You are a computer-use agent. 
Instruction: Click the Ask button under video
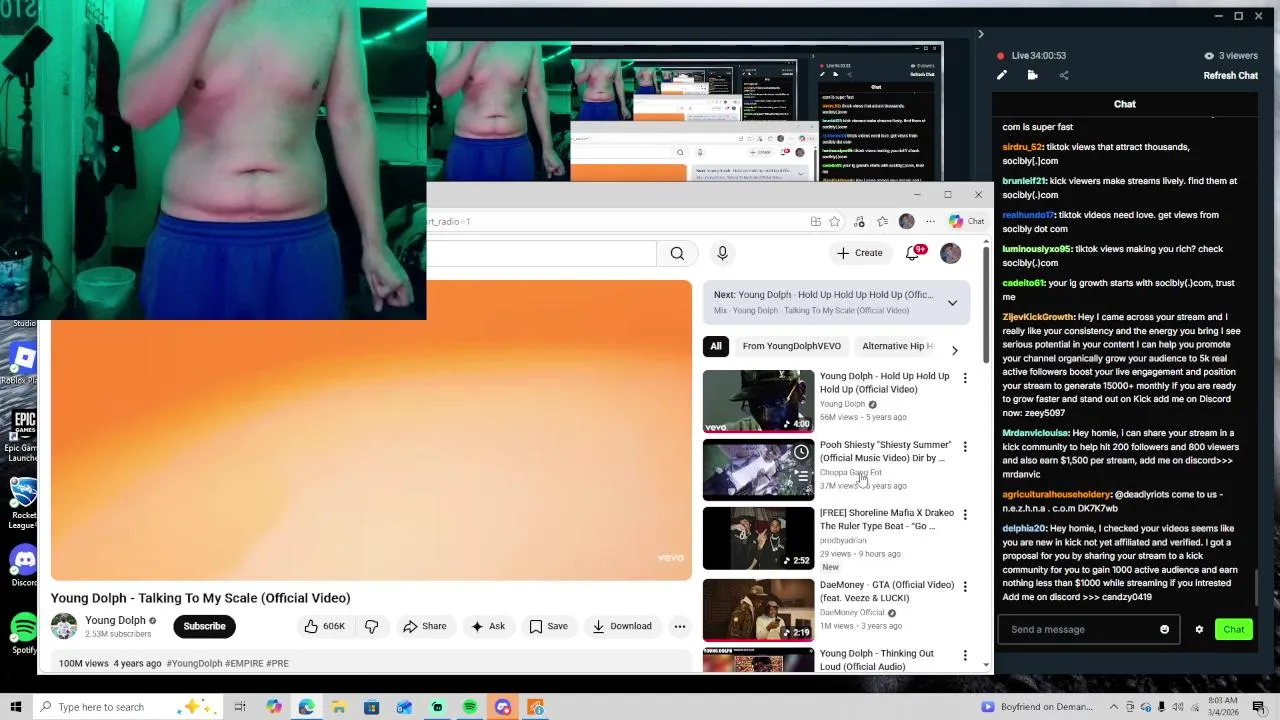point(488,626)
